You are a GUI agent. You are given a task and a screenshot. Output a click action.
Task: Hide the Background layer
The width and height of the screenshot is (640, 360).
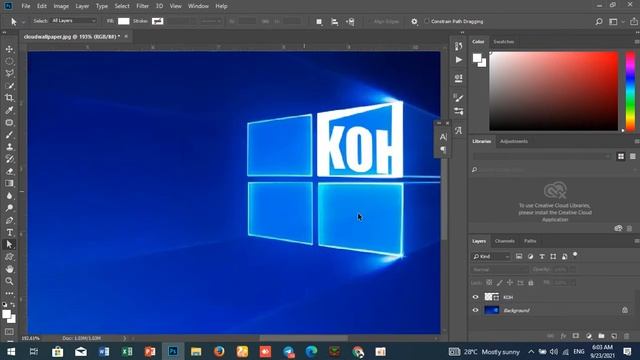click(x=476, y=310)
